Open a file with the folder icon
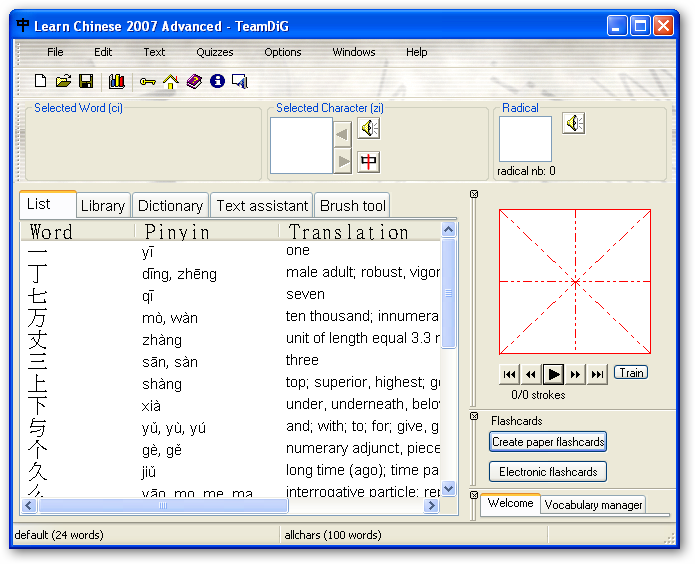The image size is (695, 564). tap(63, 81)
